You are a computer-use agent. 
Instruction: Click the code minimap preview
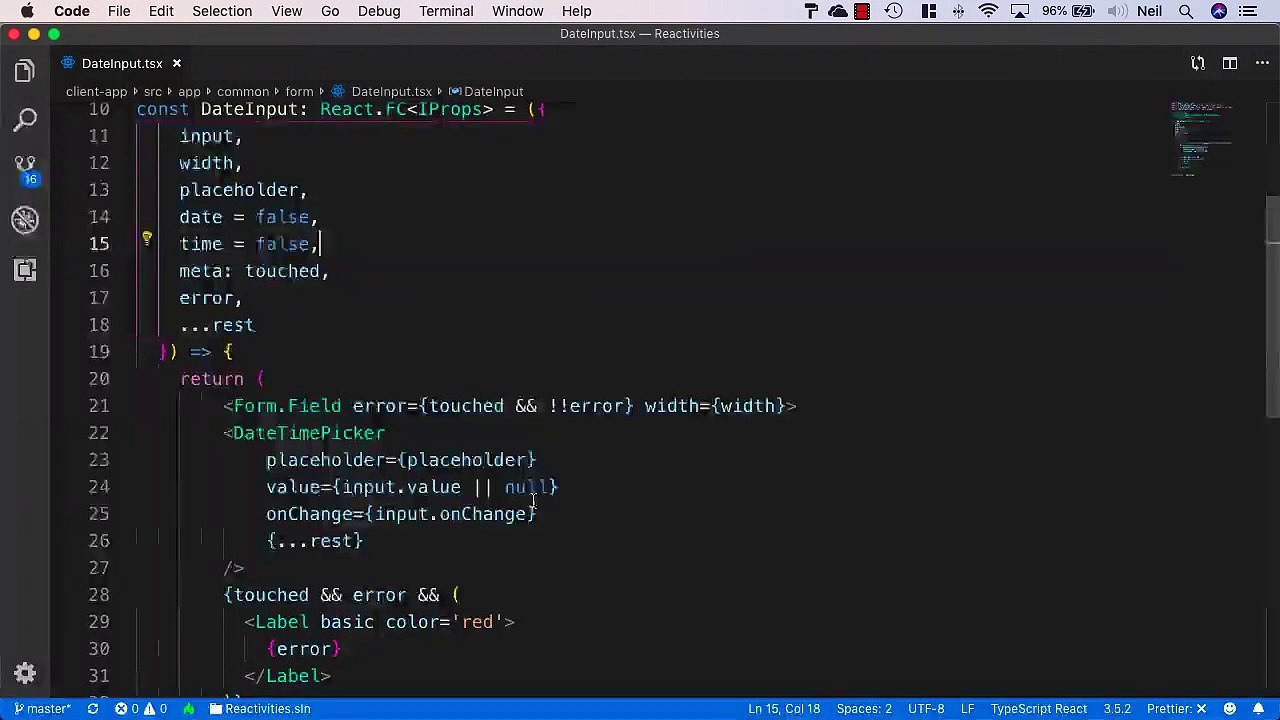click(x=1202, y=138)
